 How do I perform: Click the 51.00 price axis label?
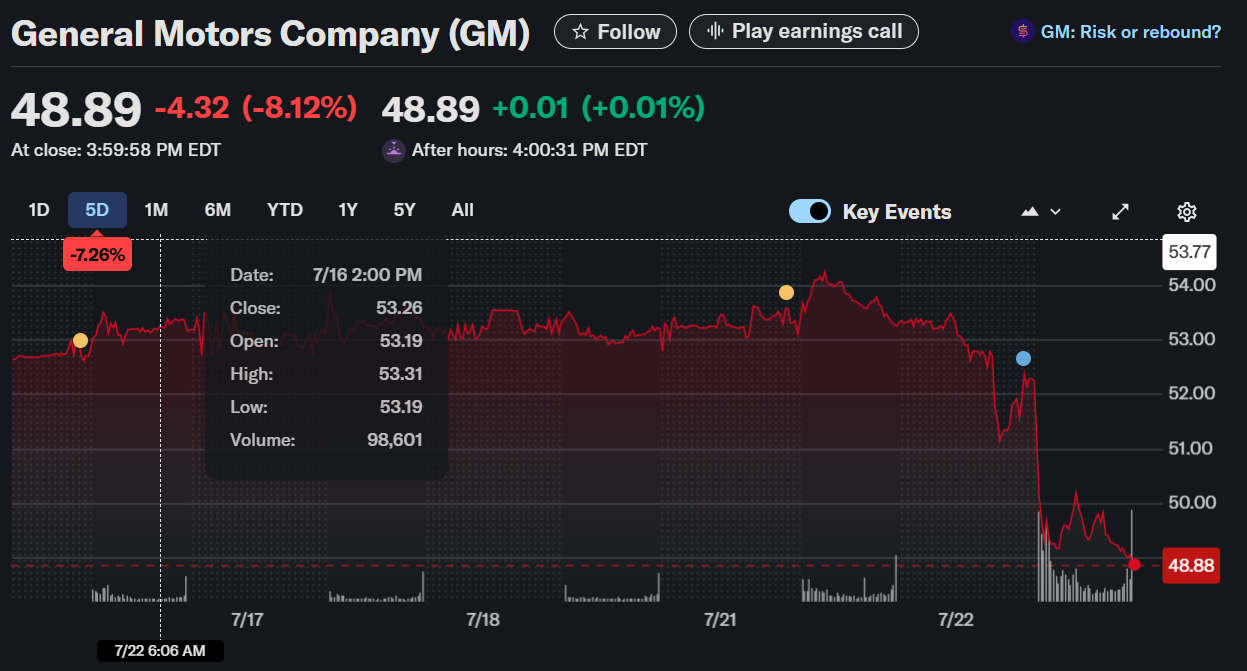[1191, 448]
